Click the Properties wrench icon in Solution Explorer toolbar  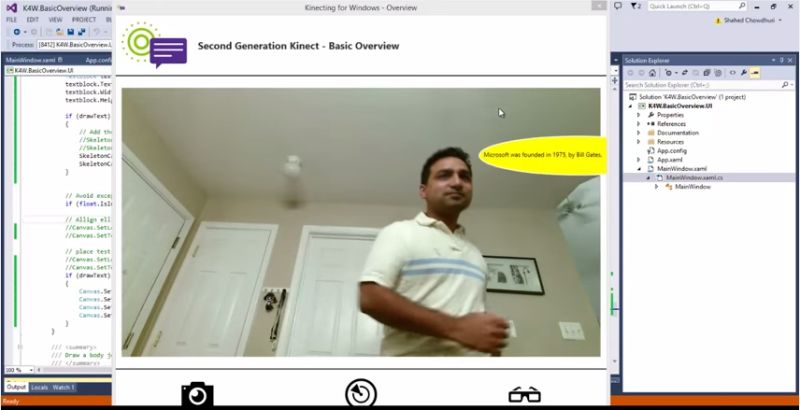[744, 73]
